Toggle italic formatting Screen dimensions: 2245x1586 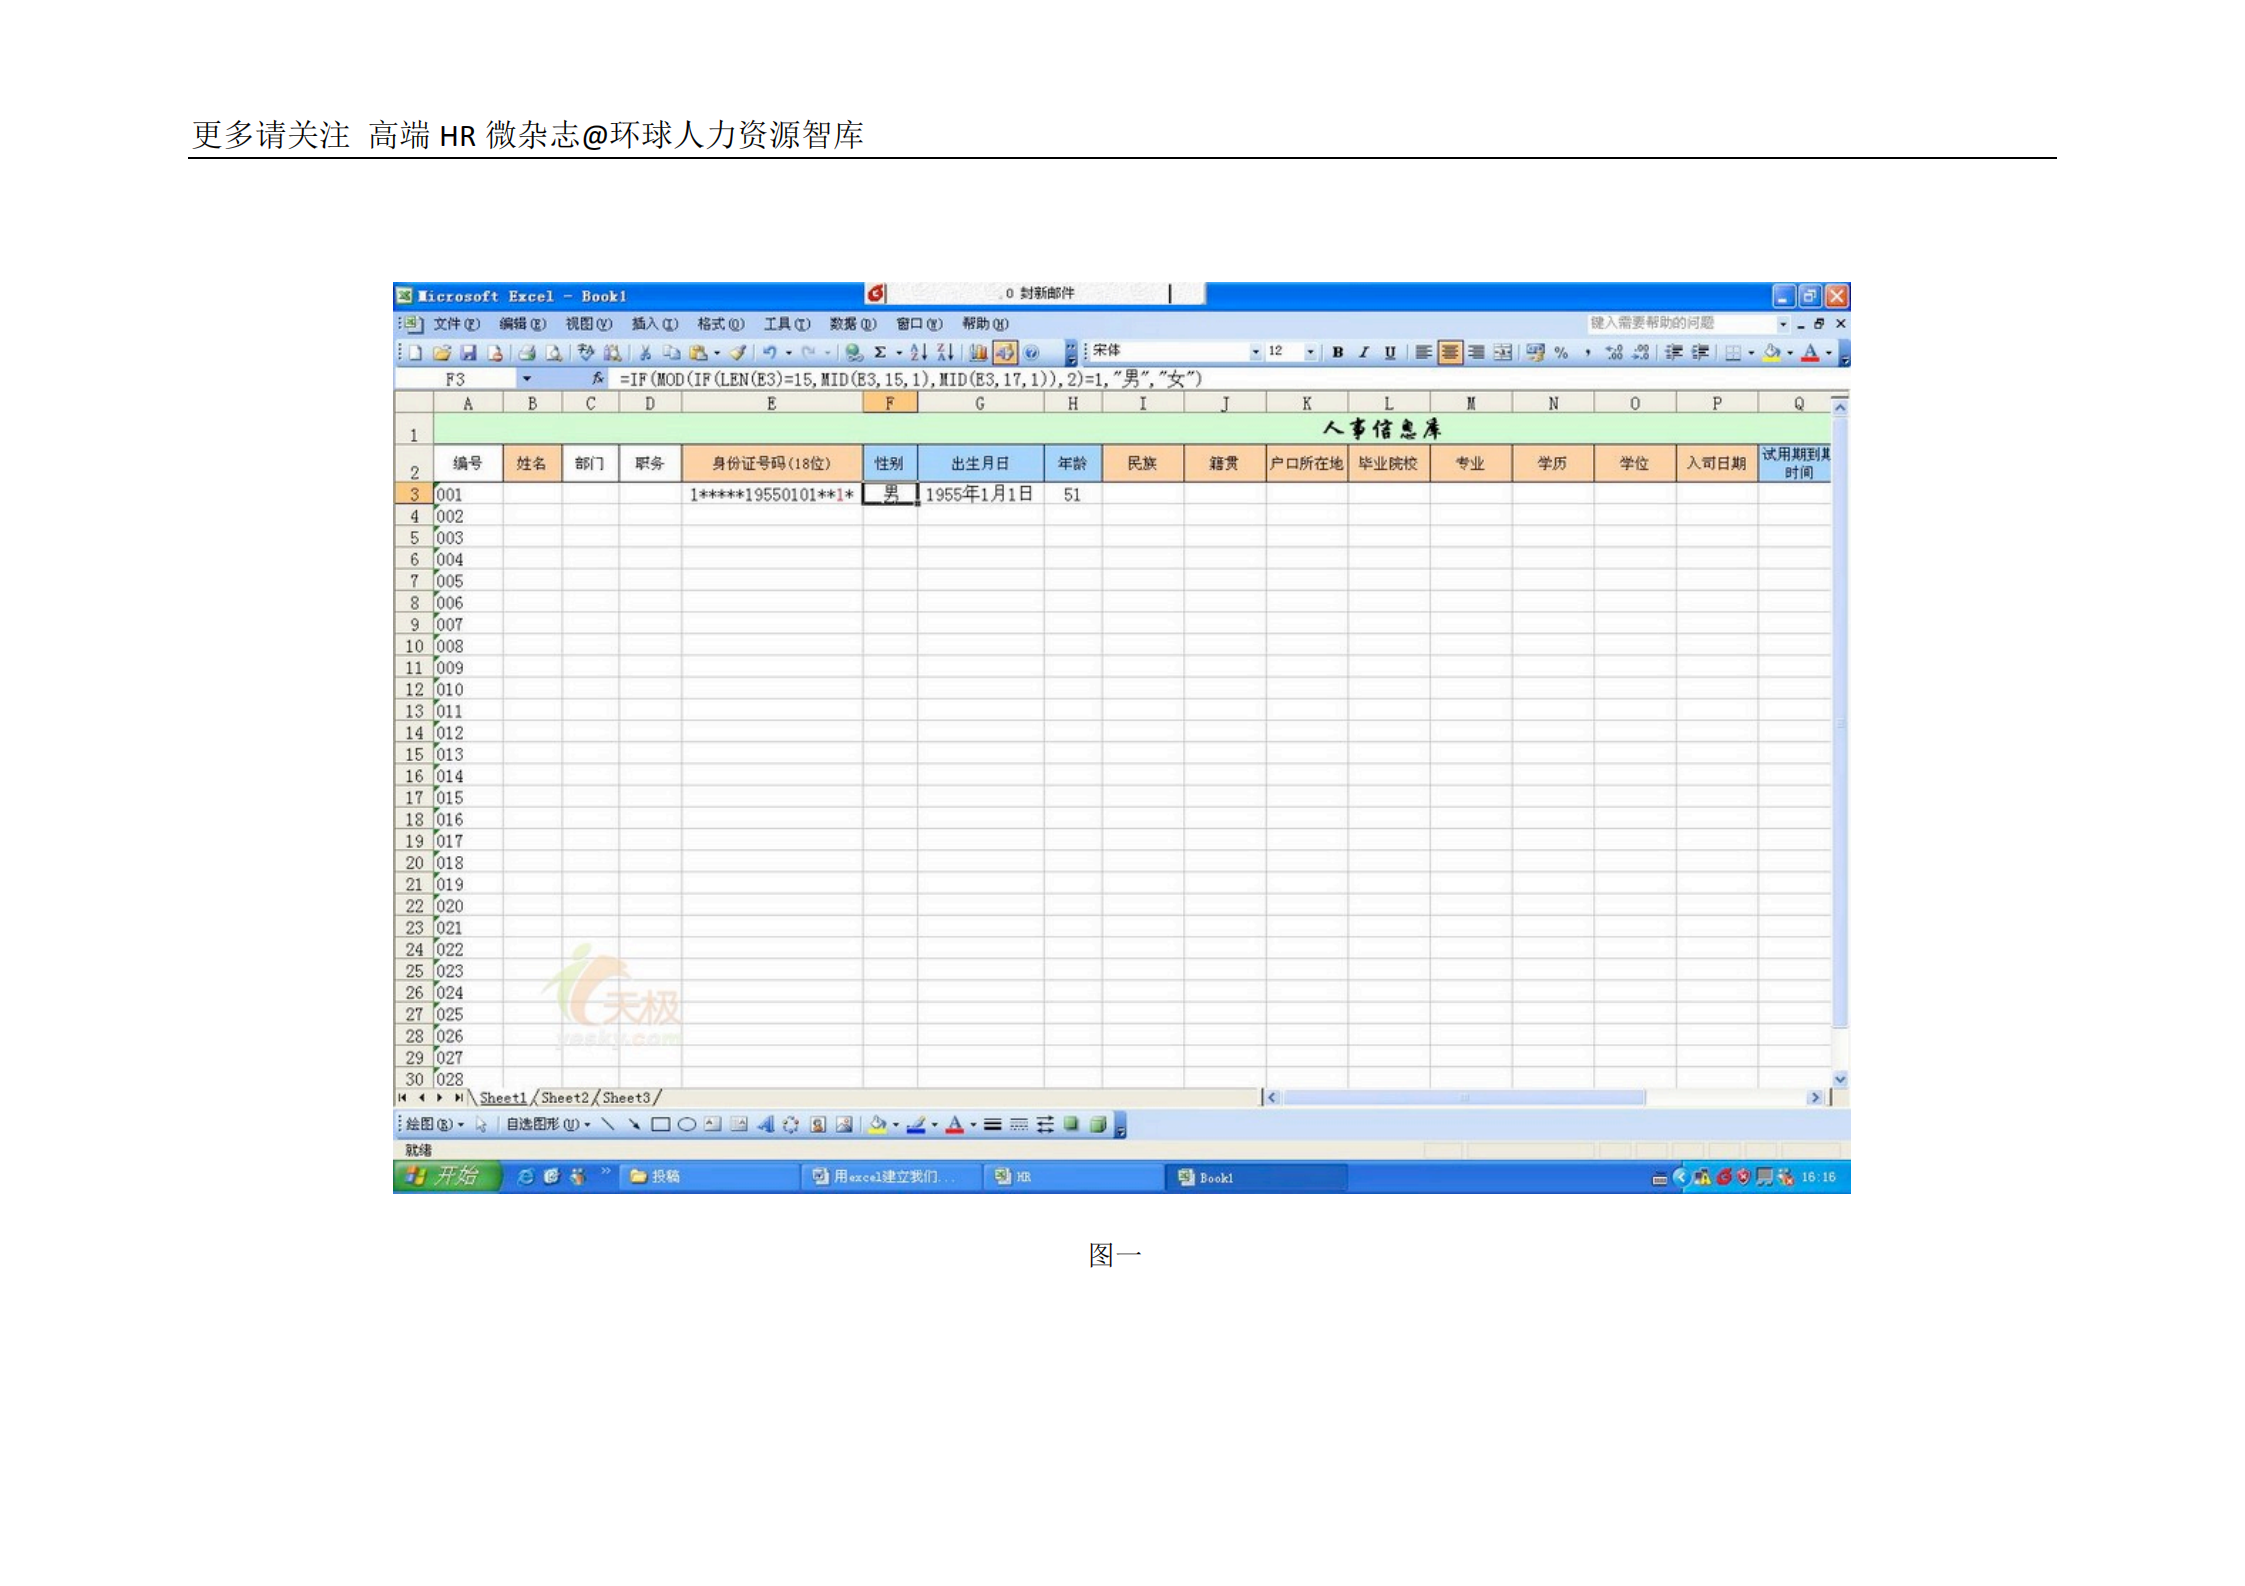[1363, 352]
